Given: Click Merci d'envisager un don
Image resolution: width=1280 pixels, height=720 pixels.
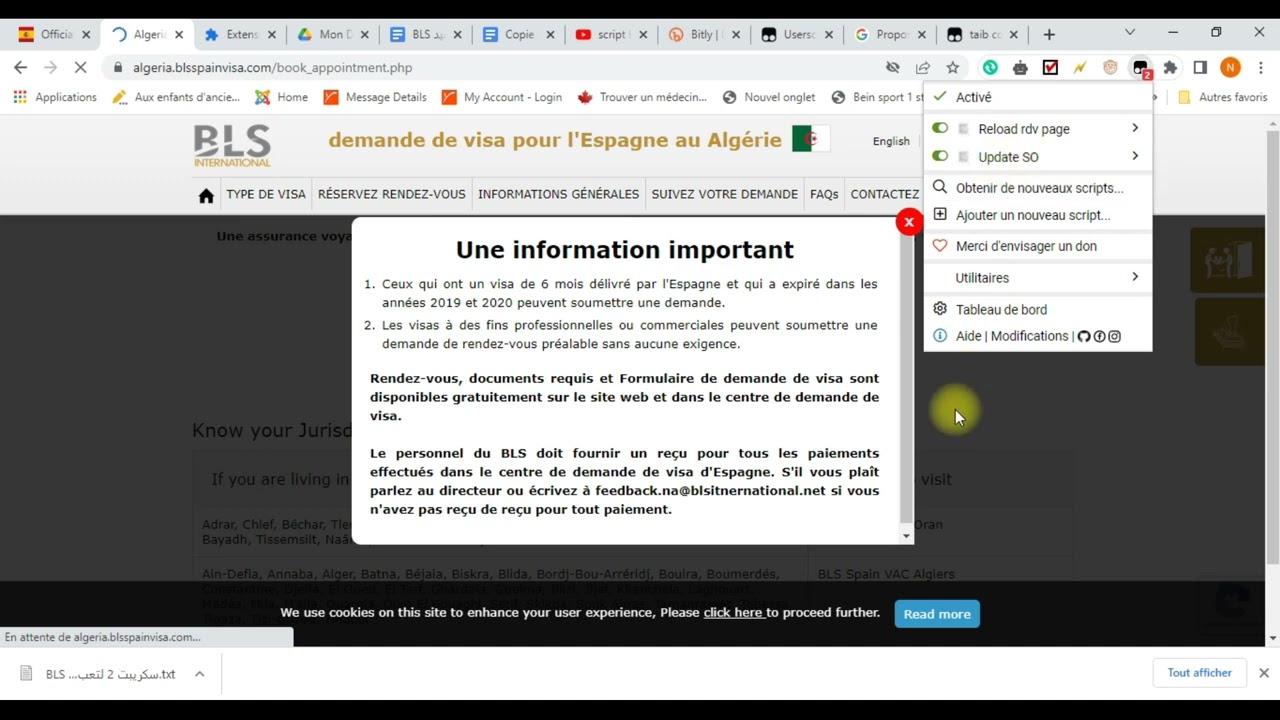Looking at the screenshot, I should tap(1026, 246).
